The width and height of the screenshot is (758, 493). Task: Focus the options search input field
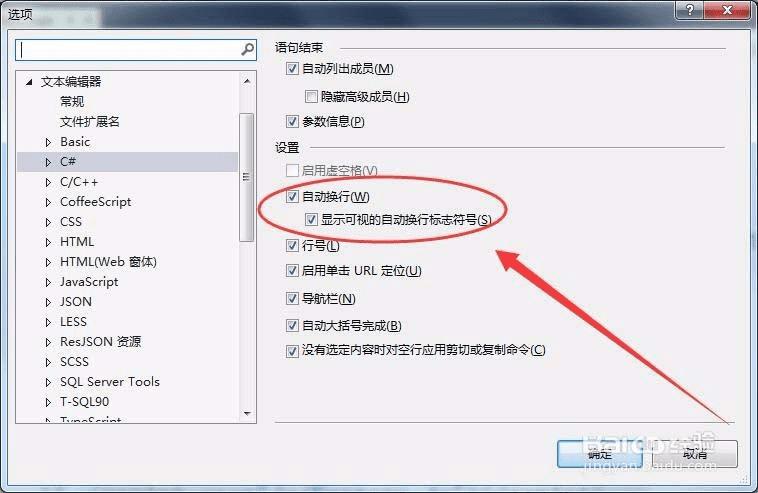(x=130, y=50)
